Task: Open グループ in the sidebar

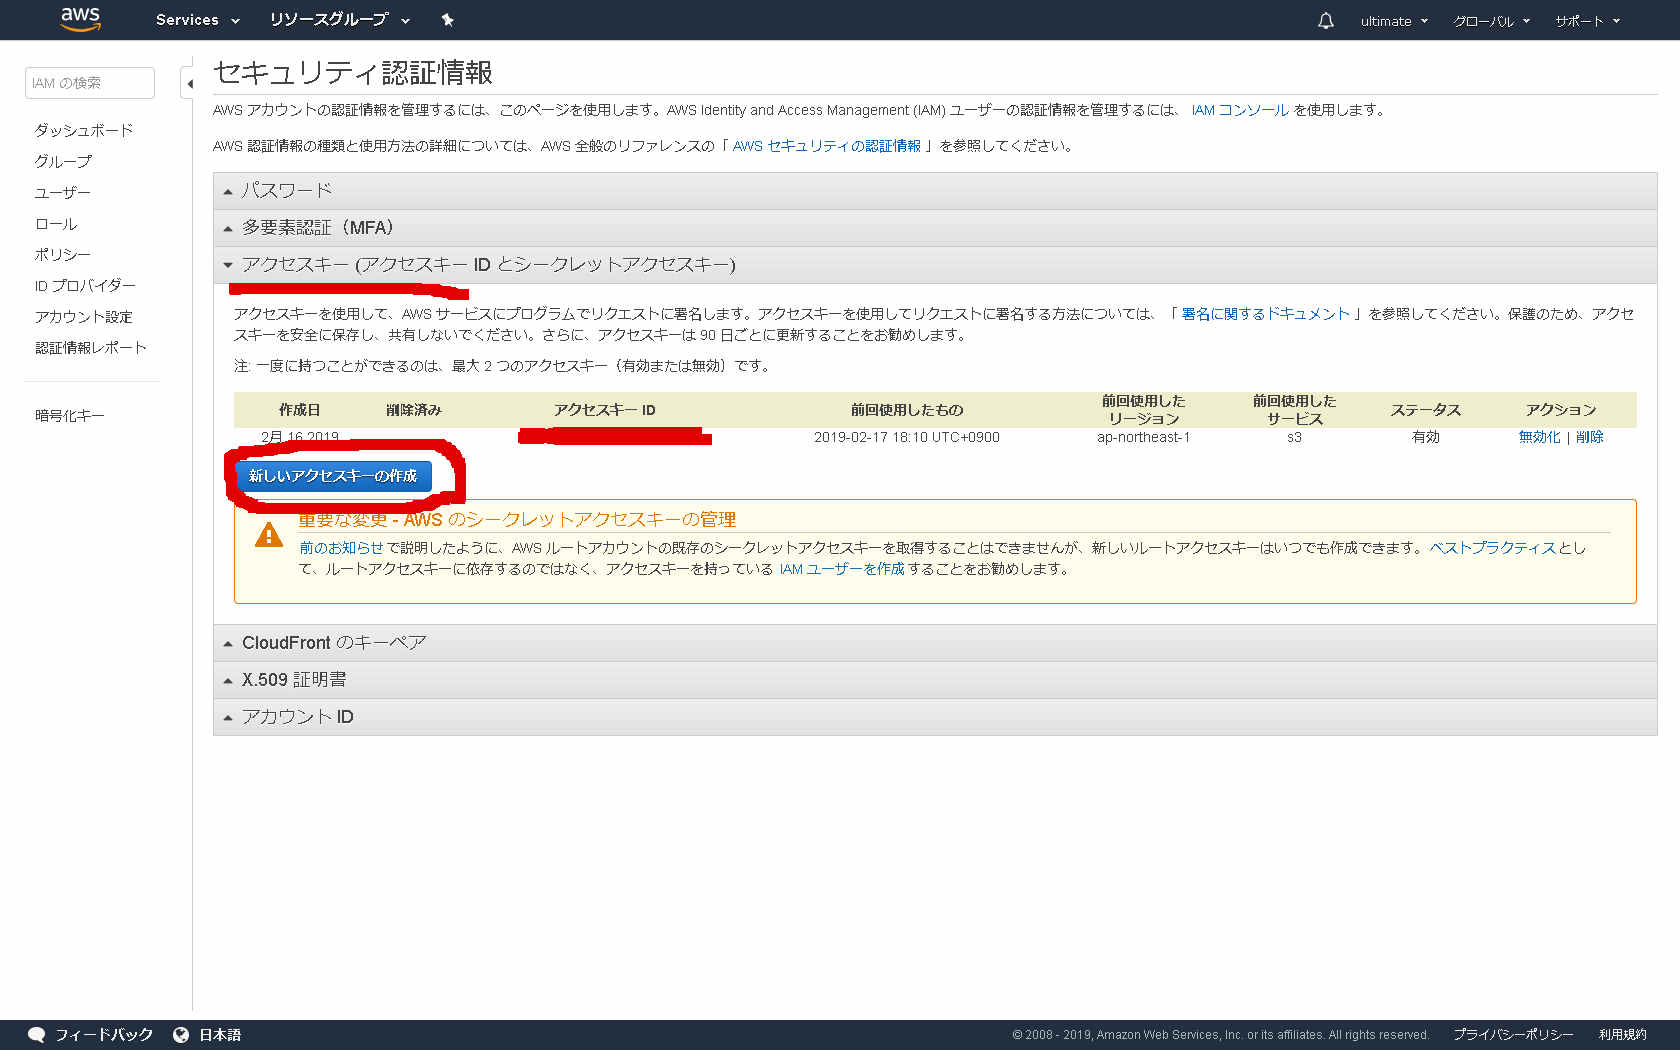Action: click(63, 161)
